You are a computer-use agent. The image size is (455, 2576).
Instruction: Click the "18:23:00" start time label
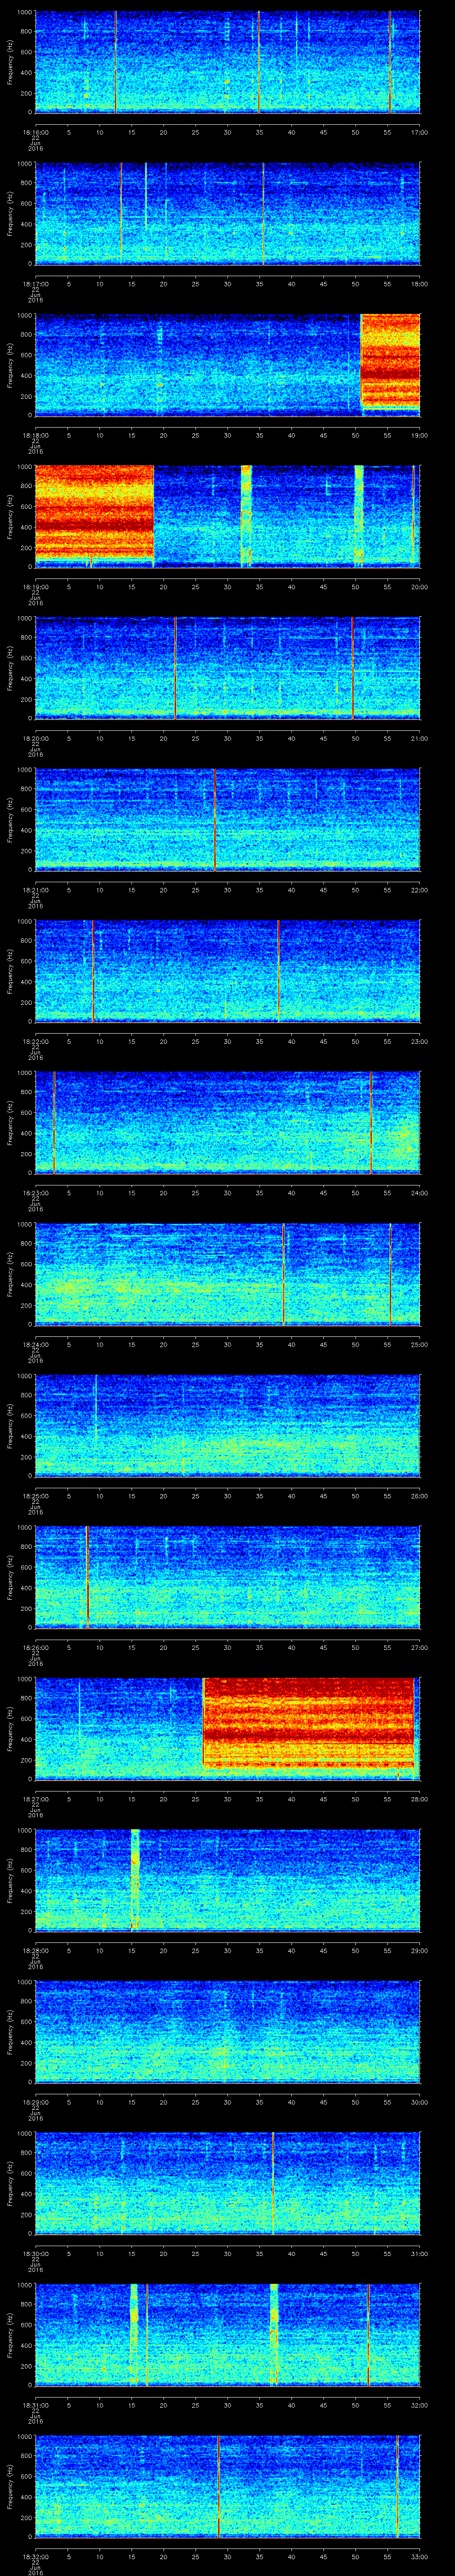35,1193
